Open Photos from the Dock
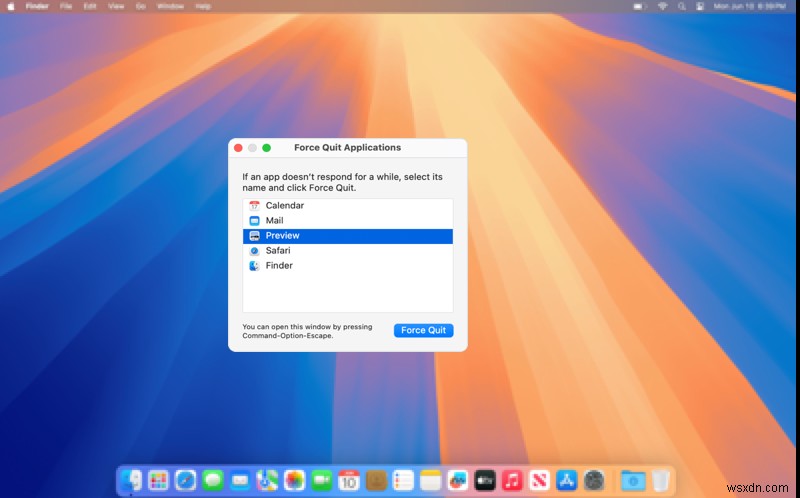Screen dimensions: 800x498 click(x=294, y=481)
